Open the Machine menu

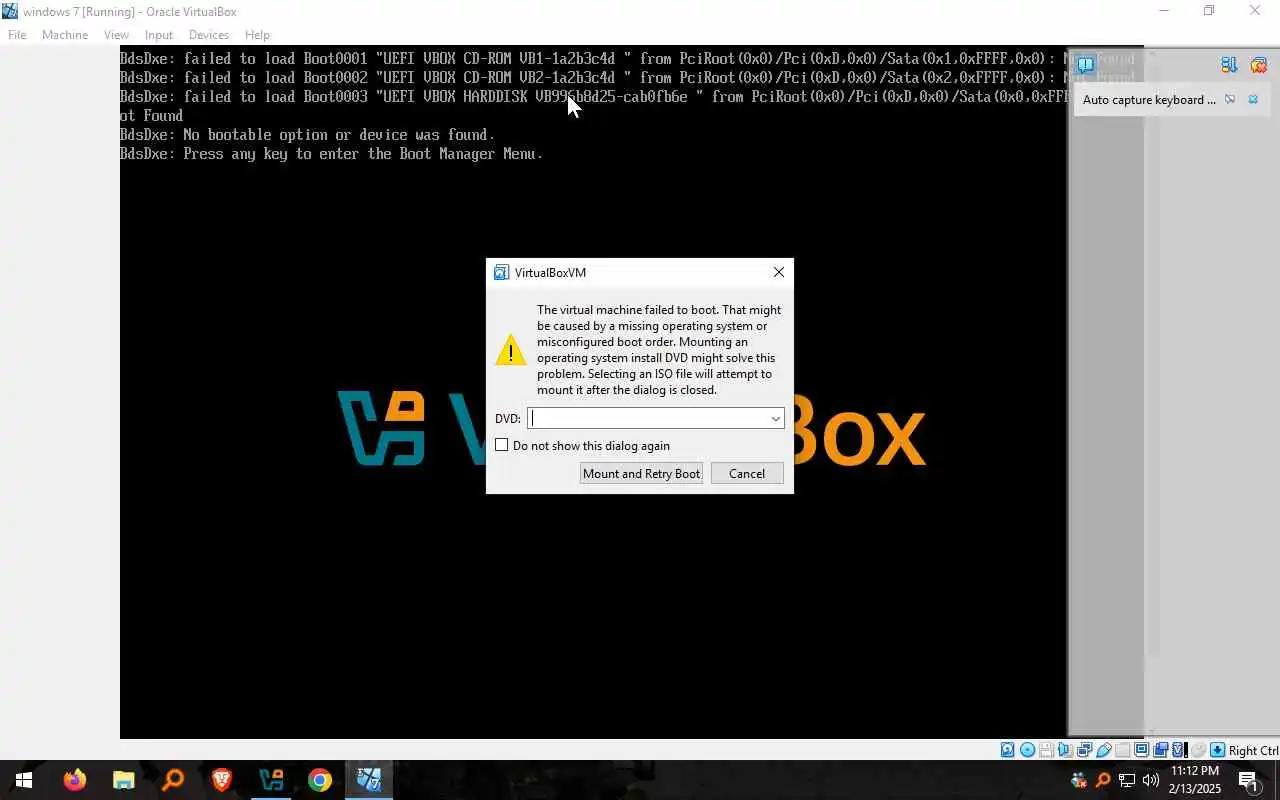[65, 34]
